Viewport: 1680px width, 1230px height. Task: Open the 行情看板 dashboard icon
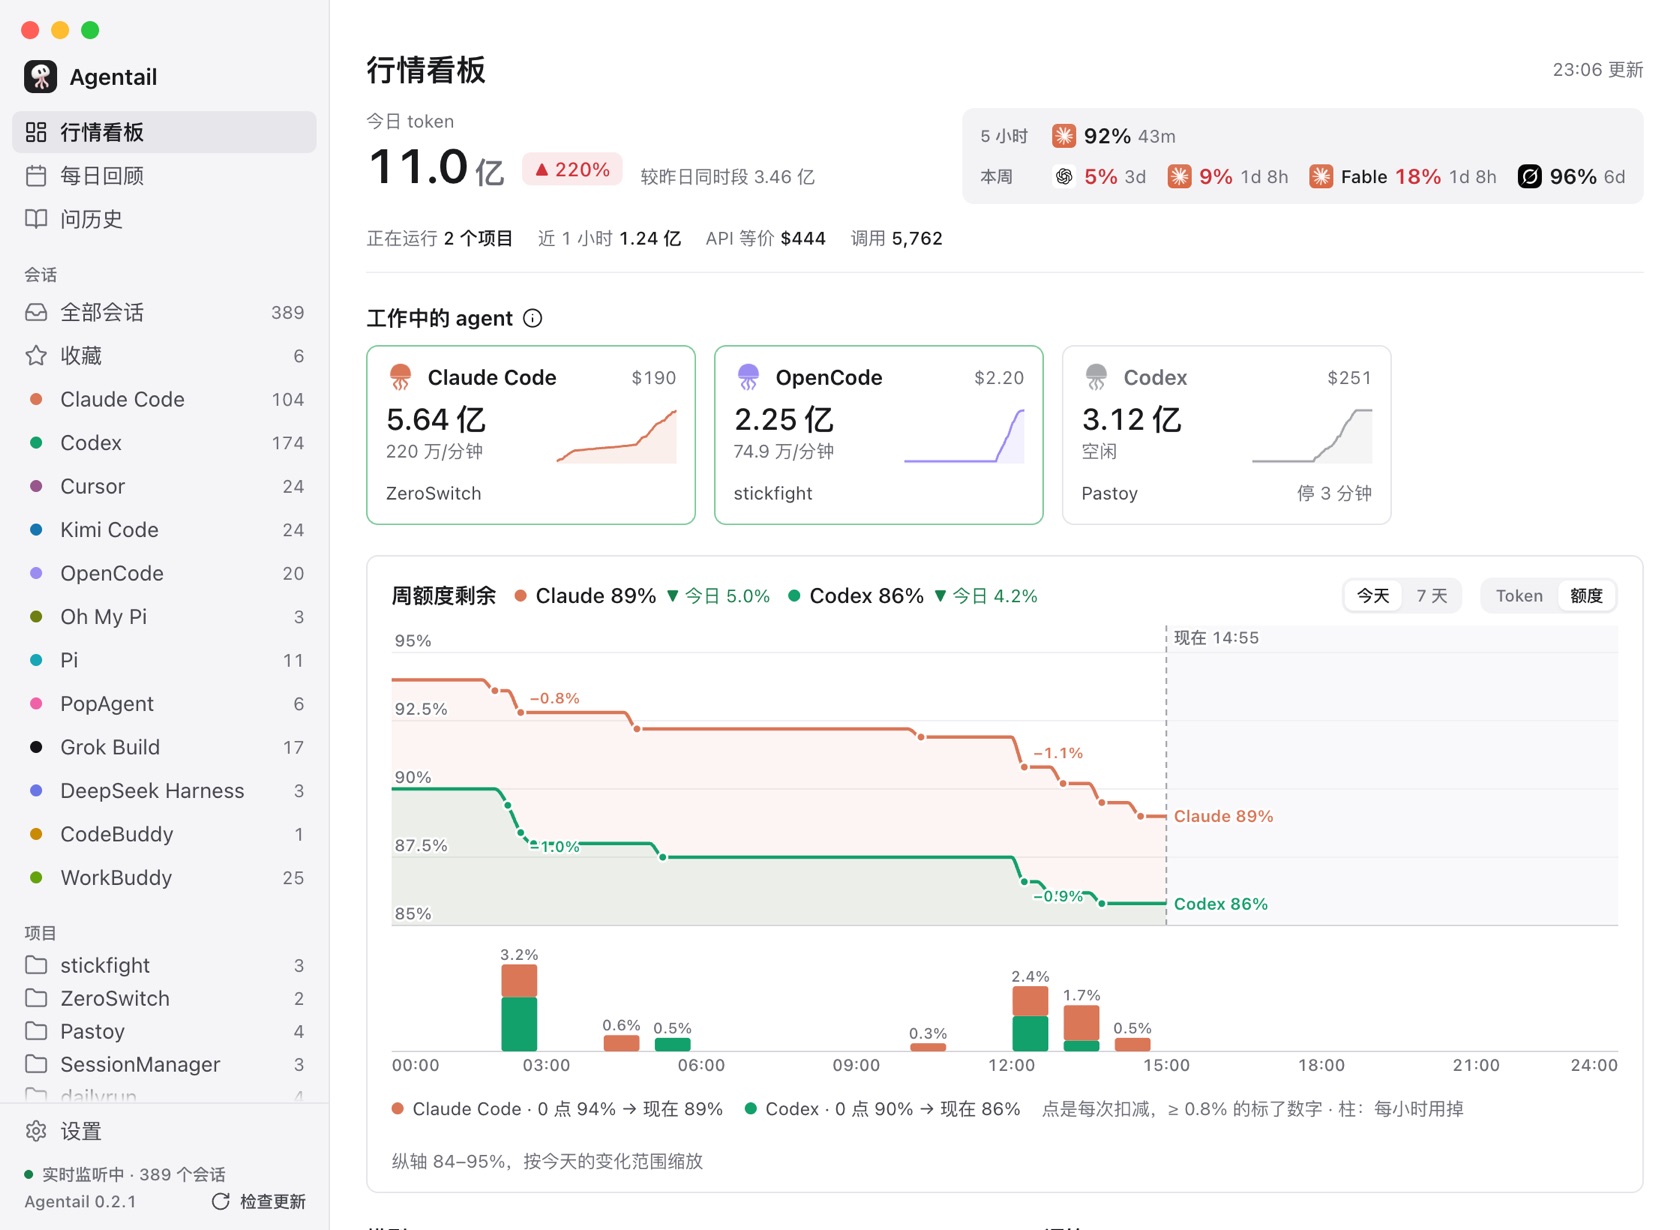[x=36, y=132]
